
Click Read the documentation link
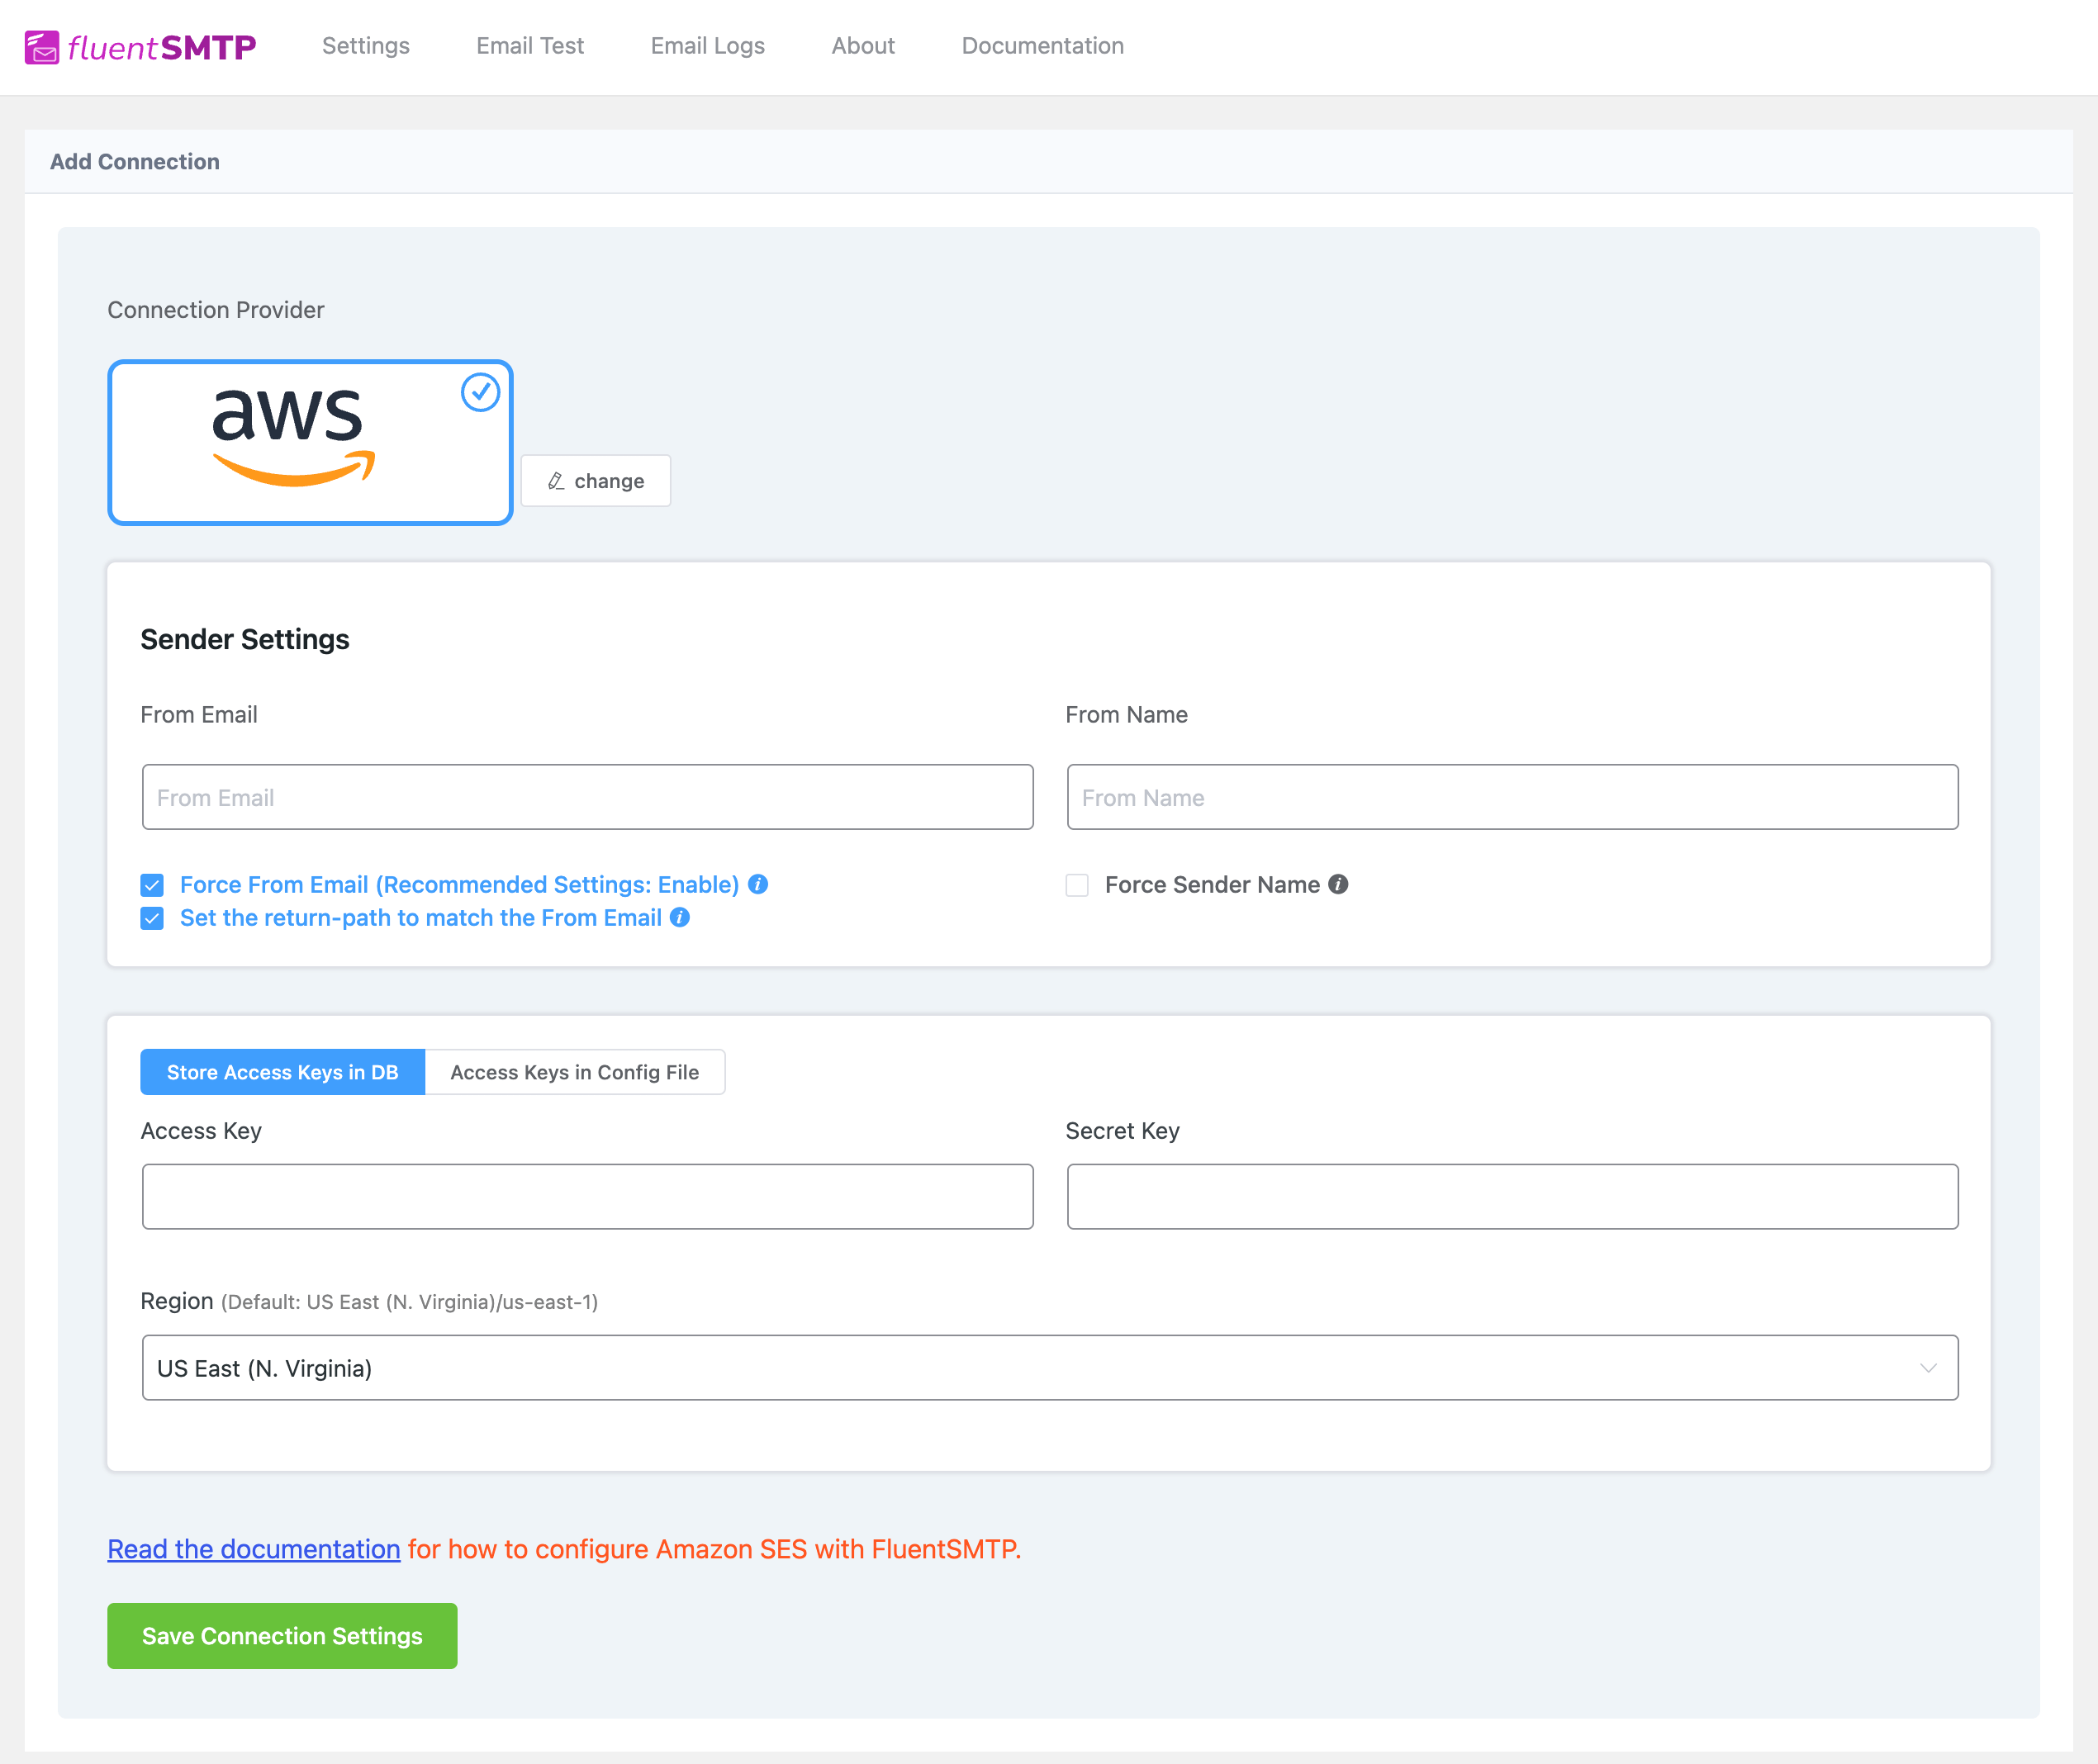pos(254,1548)
